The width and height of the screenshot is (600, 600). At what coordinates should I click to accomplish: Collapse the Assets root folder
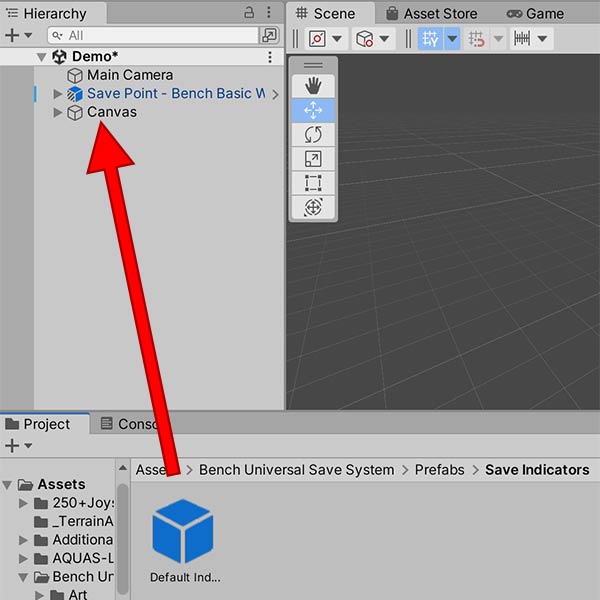coord(7,485)
